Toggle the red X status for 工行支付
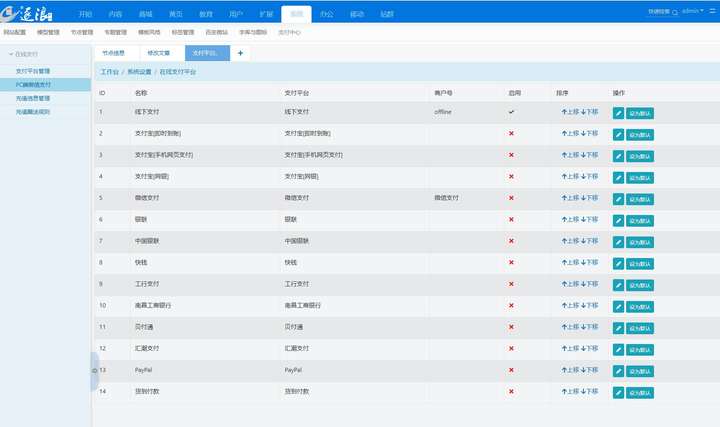The width and height of the screenshot is (720, 427). click(x=511, y=284)
